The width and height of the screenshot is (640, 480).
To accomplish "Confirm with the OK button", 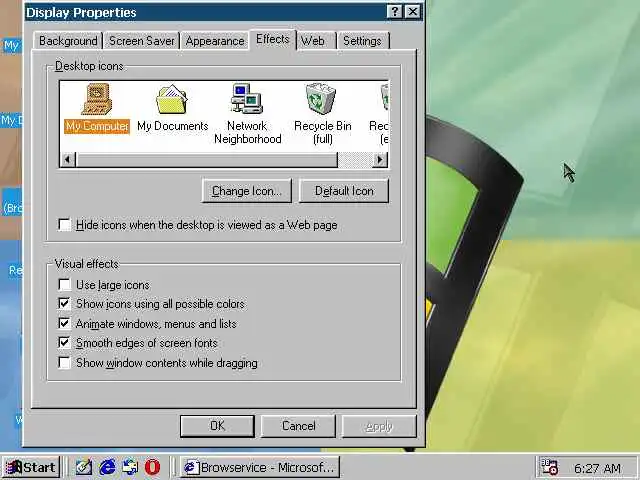I will tap(217, 426).
